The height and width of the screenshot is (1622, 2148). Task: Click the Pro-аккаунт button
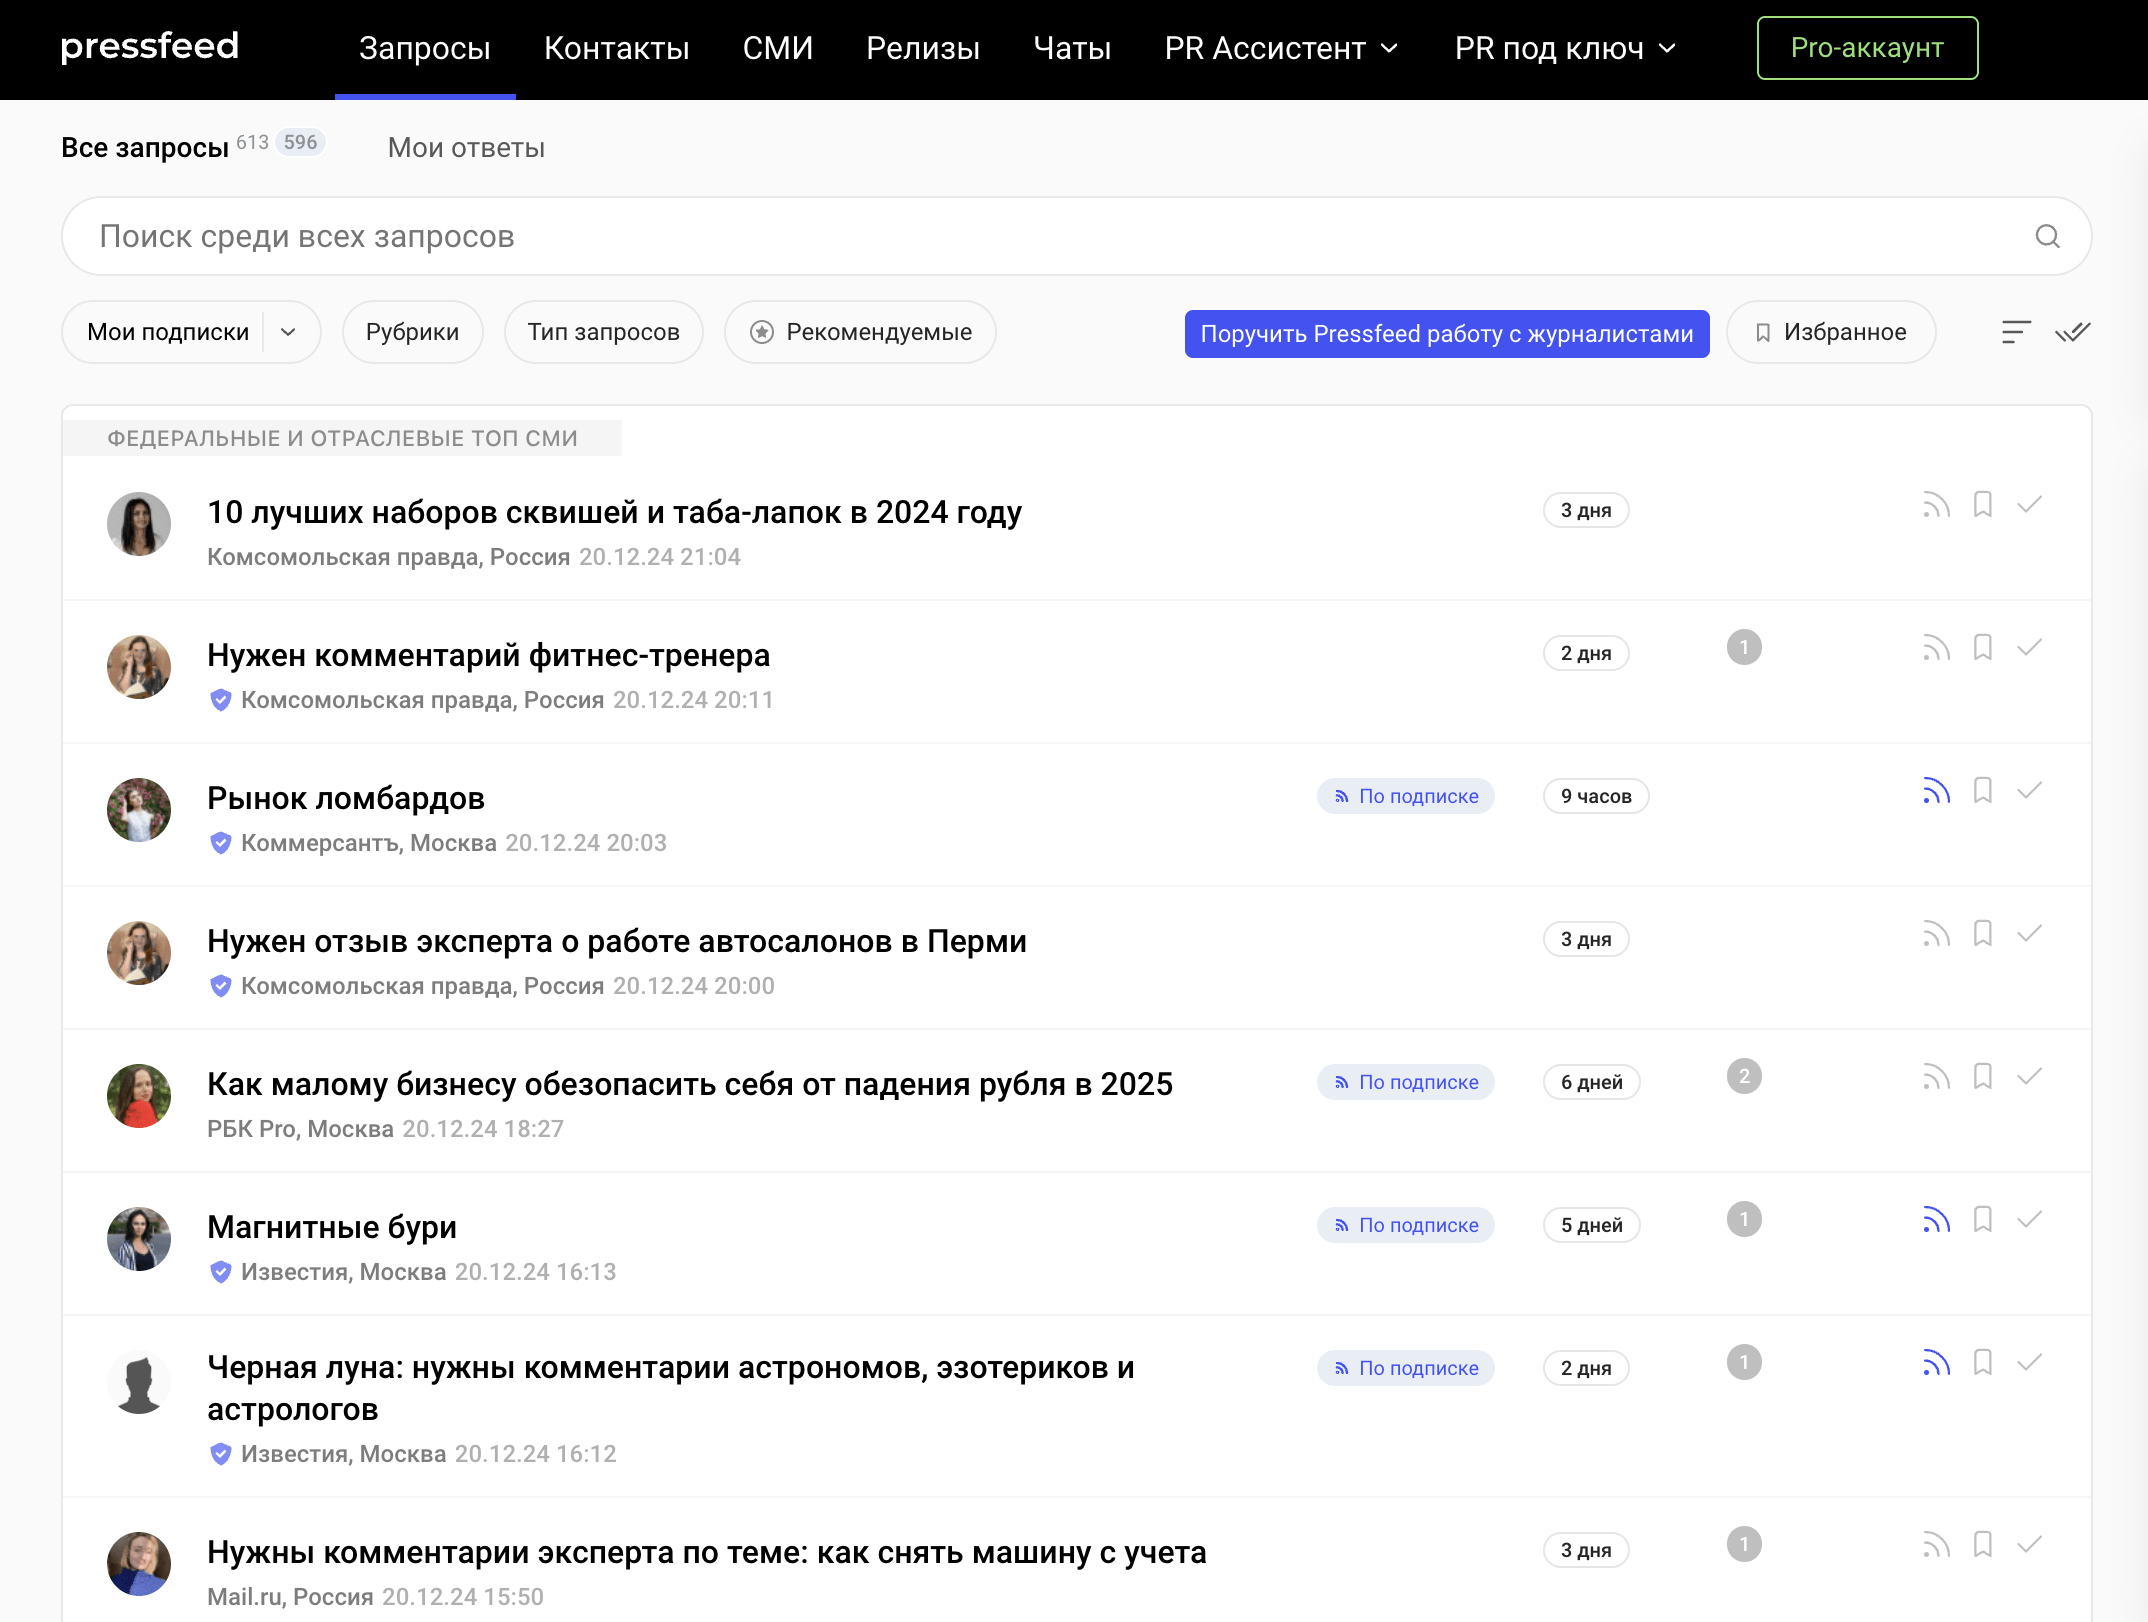[1866, 48]
